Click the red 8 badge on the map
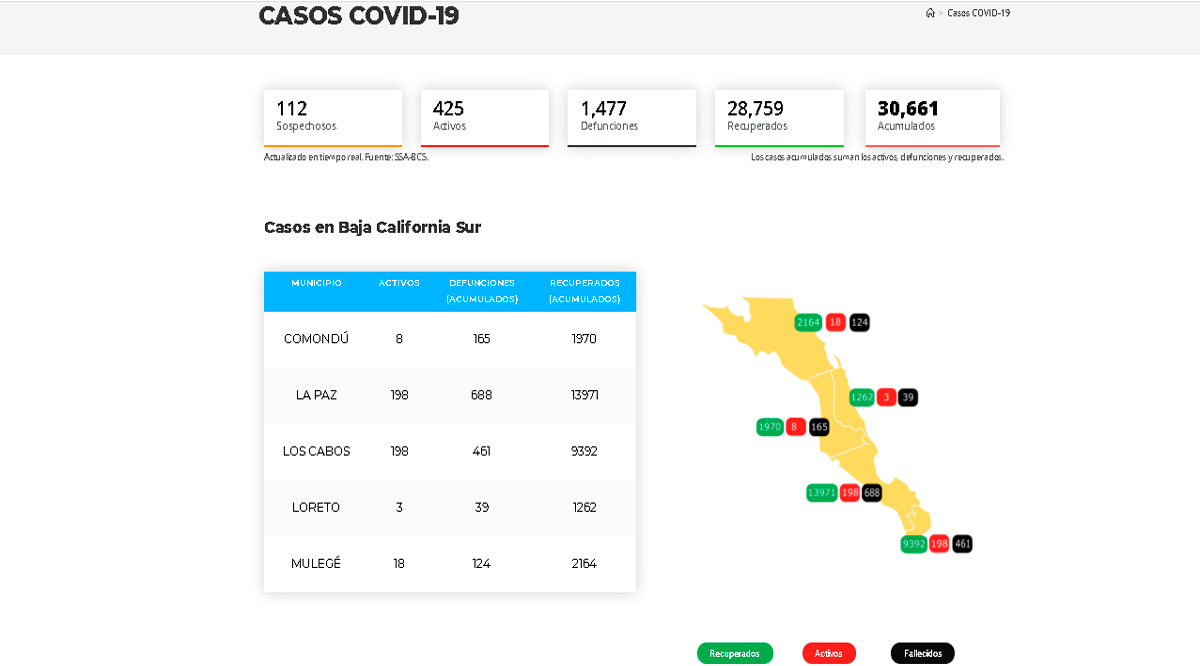The image size is (1200, 666). [794, 427]
